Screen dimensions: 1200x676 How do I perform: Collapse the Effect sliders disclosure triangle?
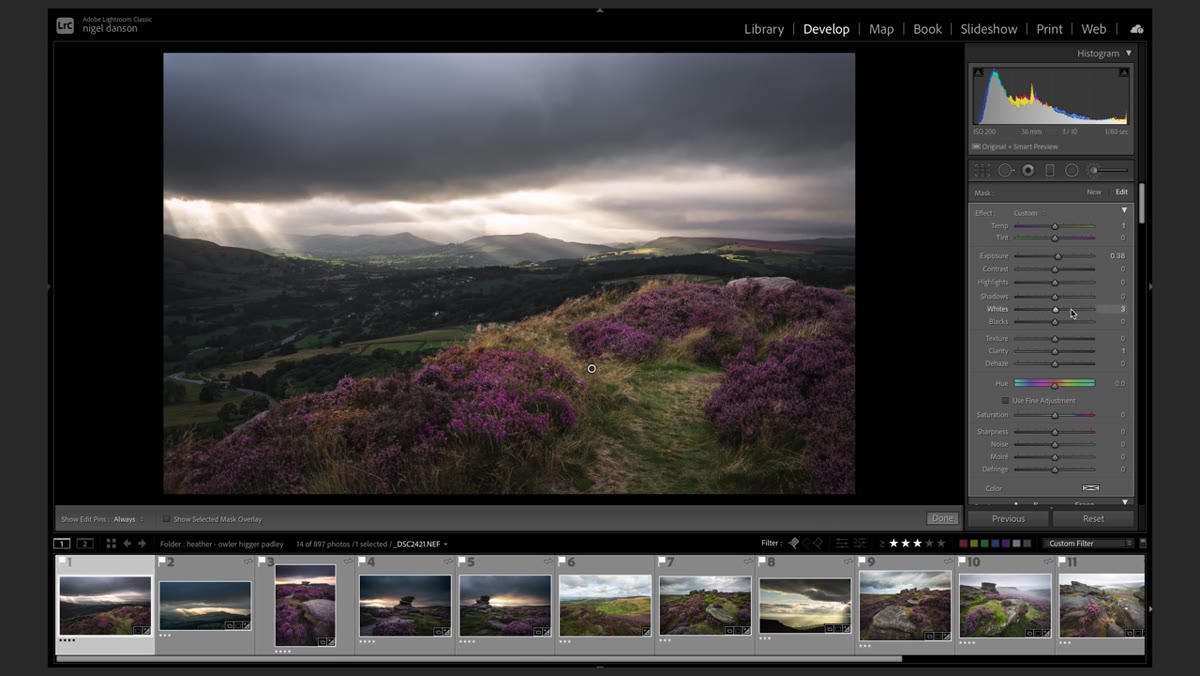[1124, 211]
